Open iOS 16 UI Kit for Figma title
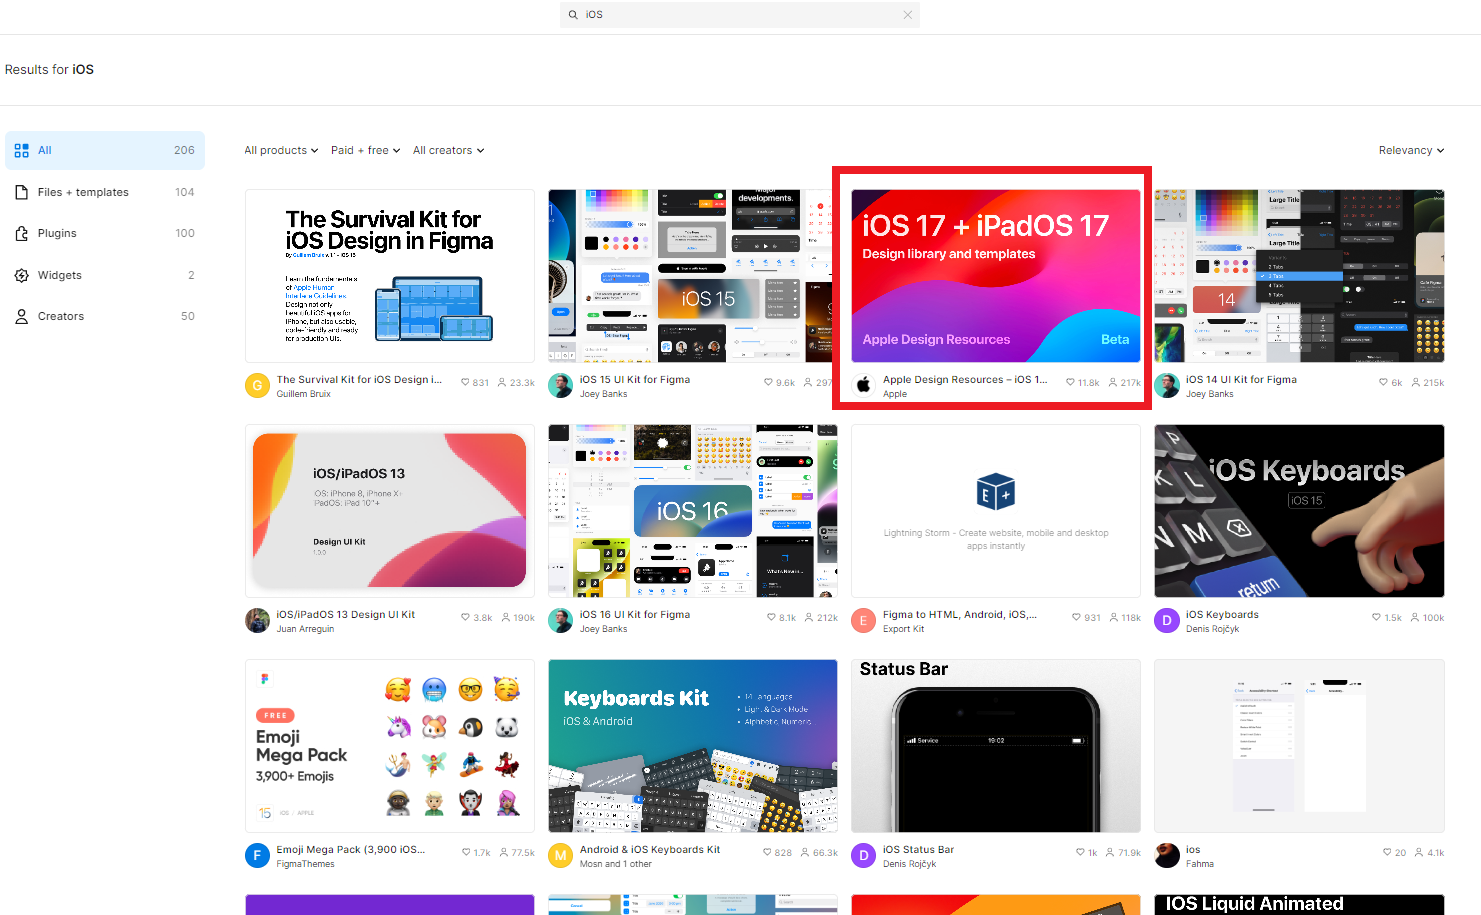The width and height of the screenshot is (1481, 915). tap(635, 615)
